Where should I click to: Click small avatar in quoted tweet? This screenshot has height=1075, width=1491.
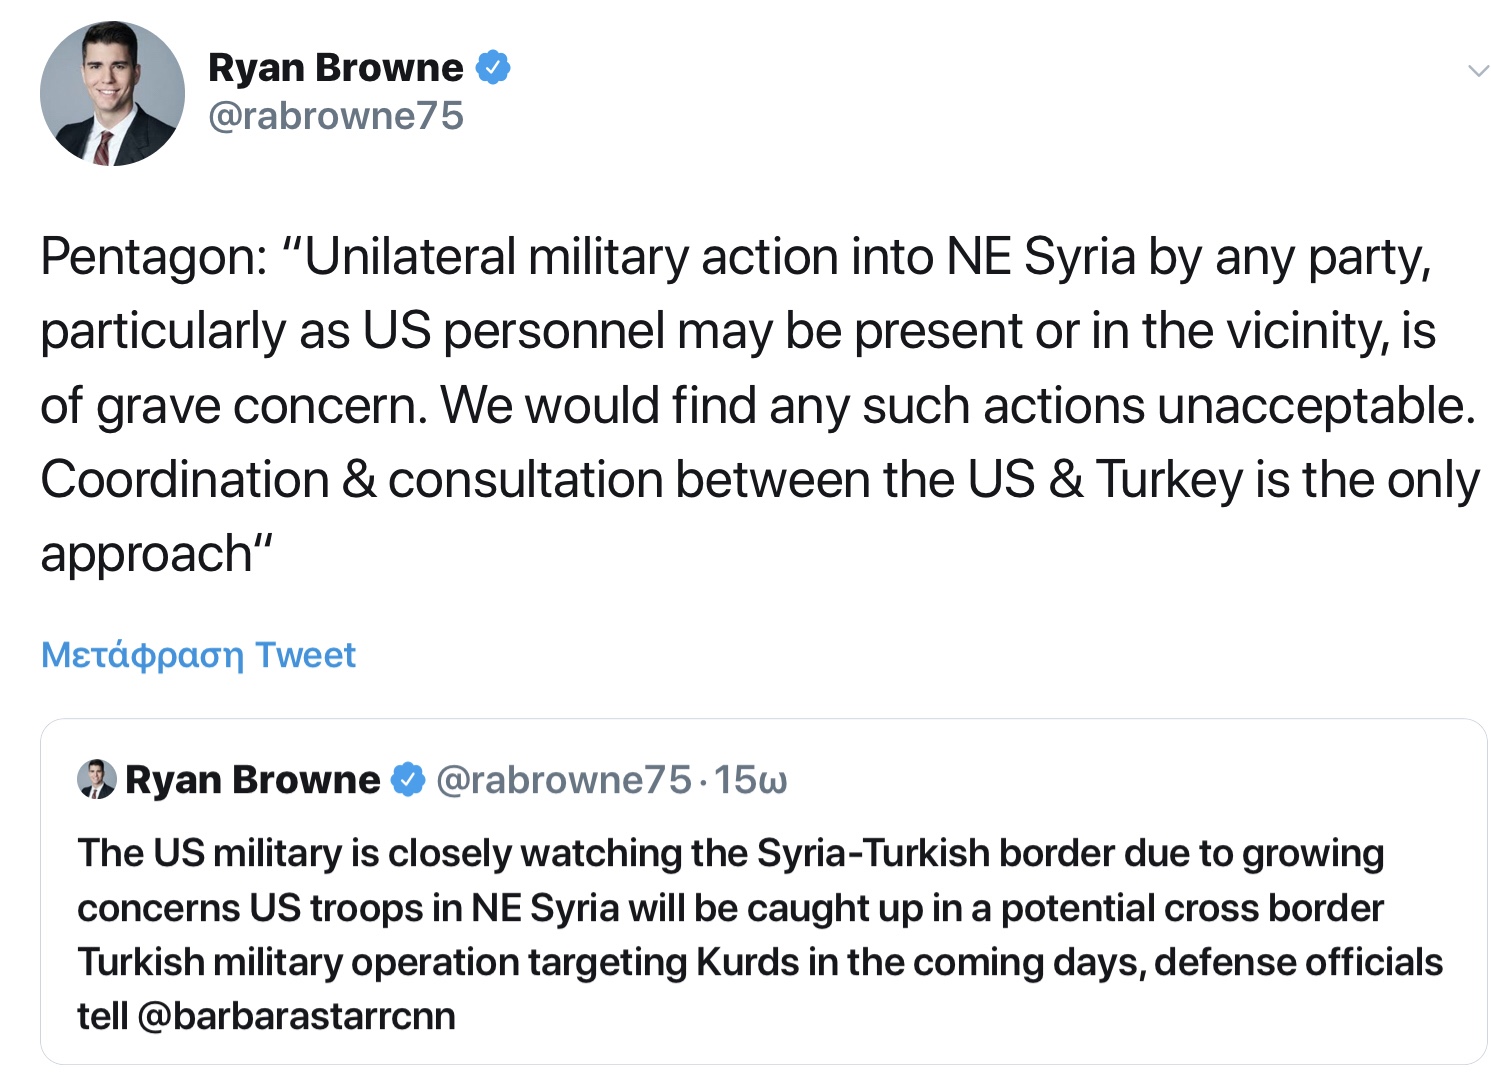click(97, 779)
